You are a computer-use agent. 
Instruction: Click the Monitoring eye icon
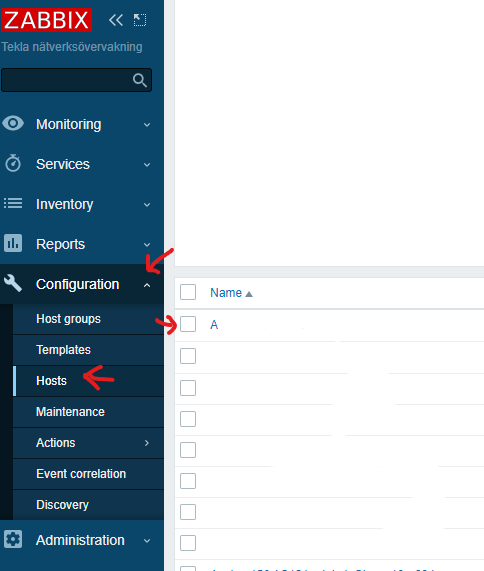click(x=13, y=123)
